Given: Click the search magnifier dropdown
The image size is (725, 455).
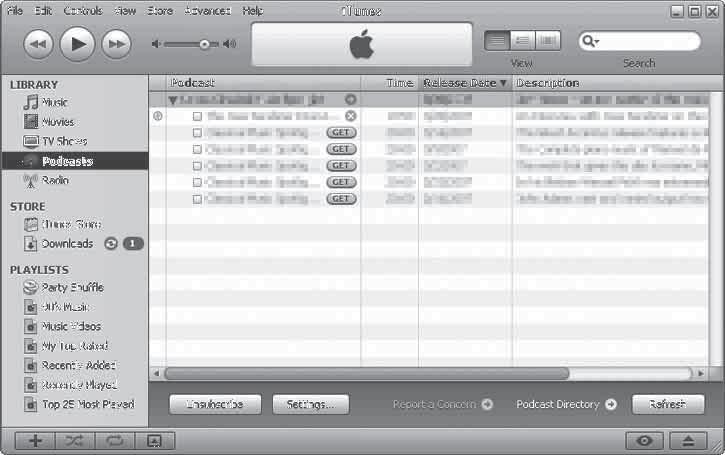Looking at the screenshot, I should (x=590, y=41).
